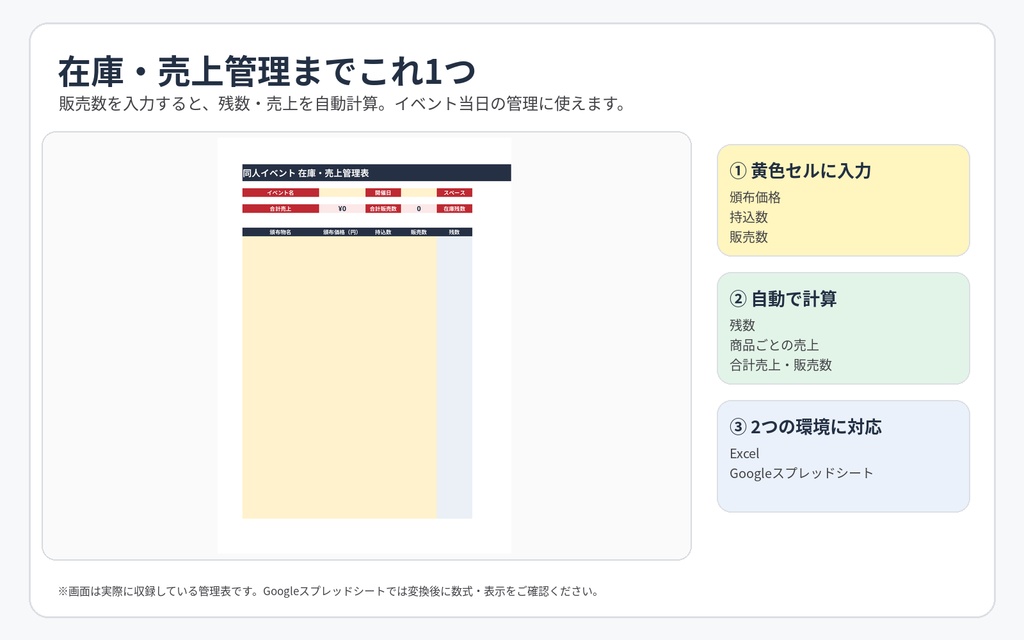The width and height of the screenshot is (1024, 640).
Task: Click 販売数 in the yellow card
Action: click(748, 237)
